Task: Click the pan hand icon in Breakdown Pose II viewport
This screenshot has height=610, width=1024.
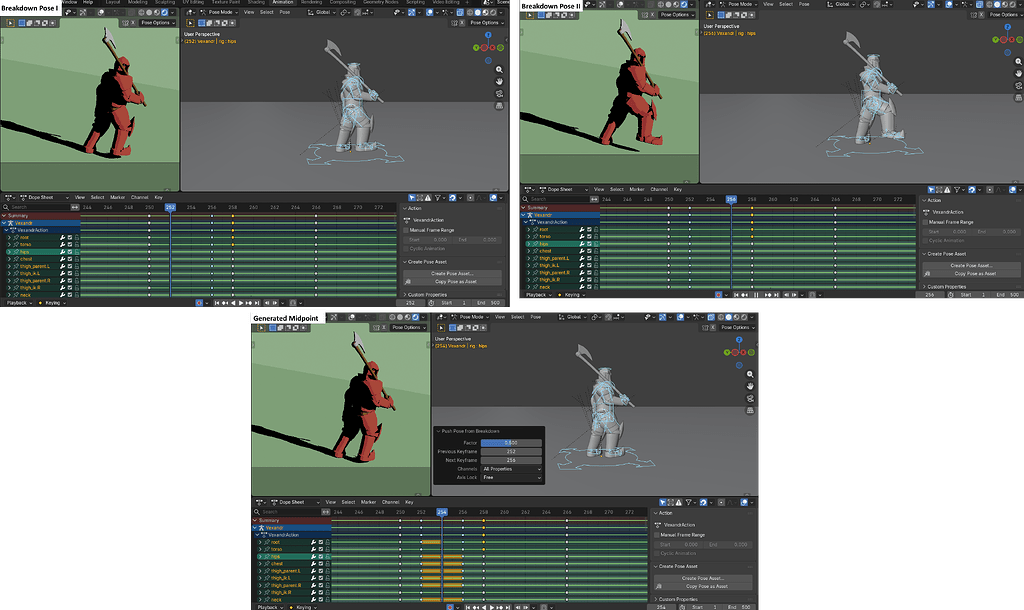Action: 1018,73
